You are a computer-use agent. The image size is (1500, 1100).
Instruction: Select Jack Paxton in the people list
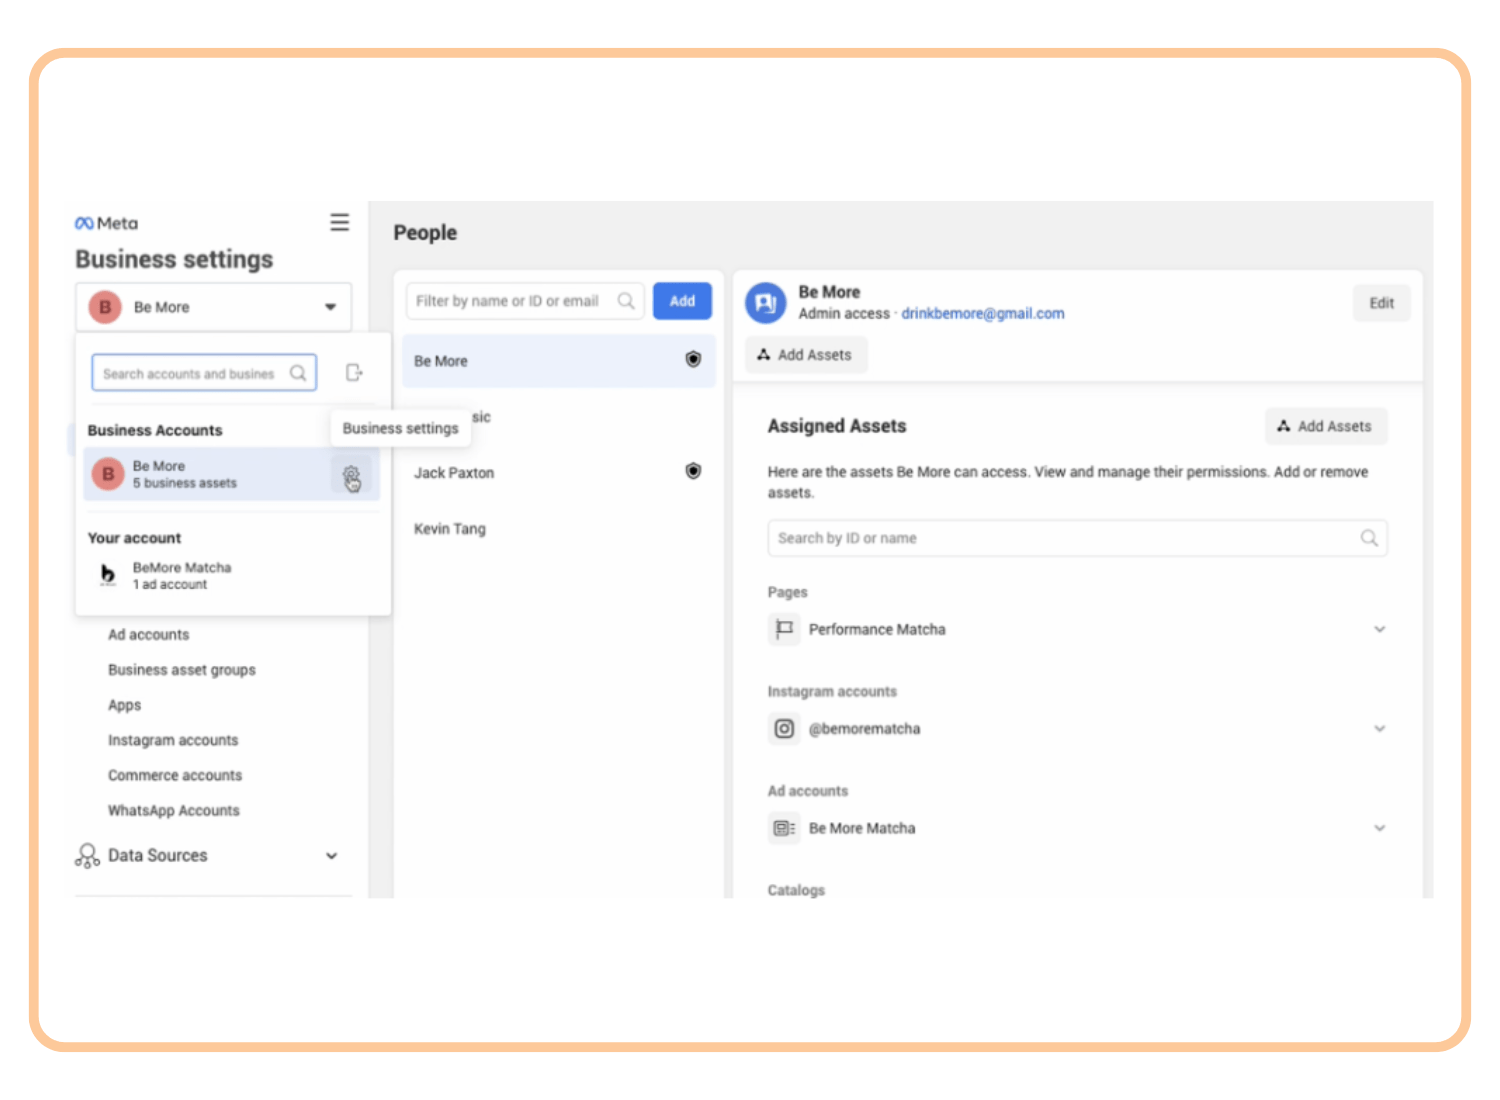tap(559, 473)
